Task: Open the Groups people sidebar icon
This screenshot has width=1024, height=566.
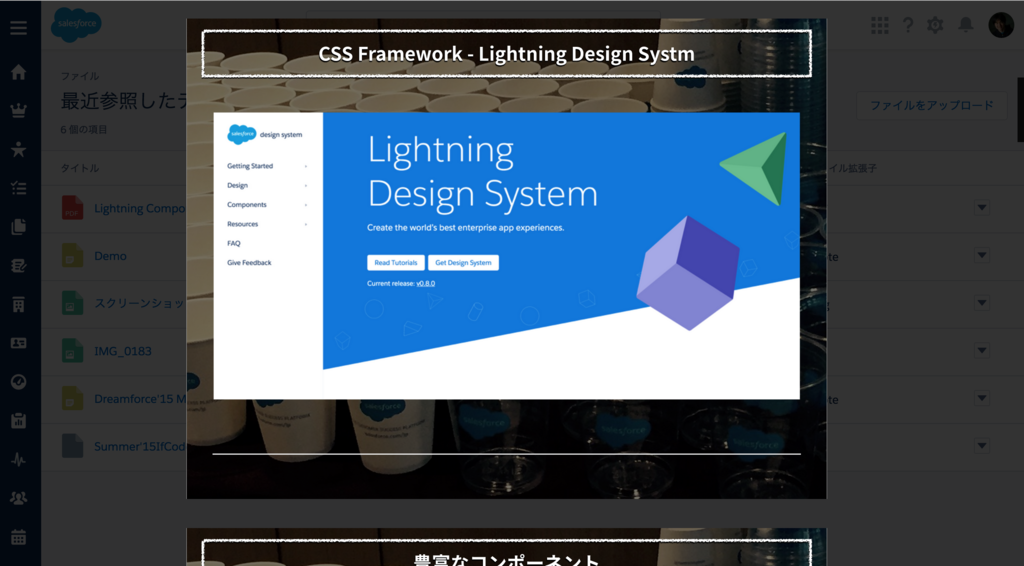Action: (x=18, y=498)
